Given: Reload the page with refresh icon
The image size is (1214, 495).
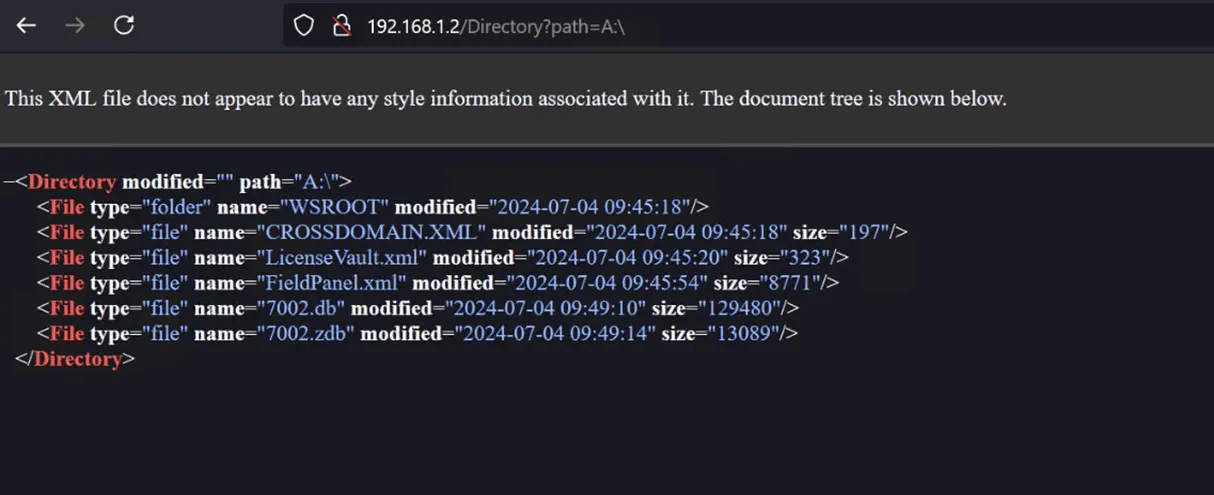Looking at the screenshot, I should [124, 26].
